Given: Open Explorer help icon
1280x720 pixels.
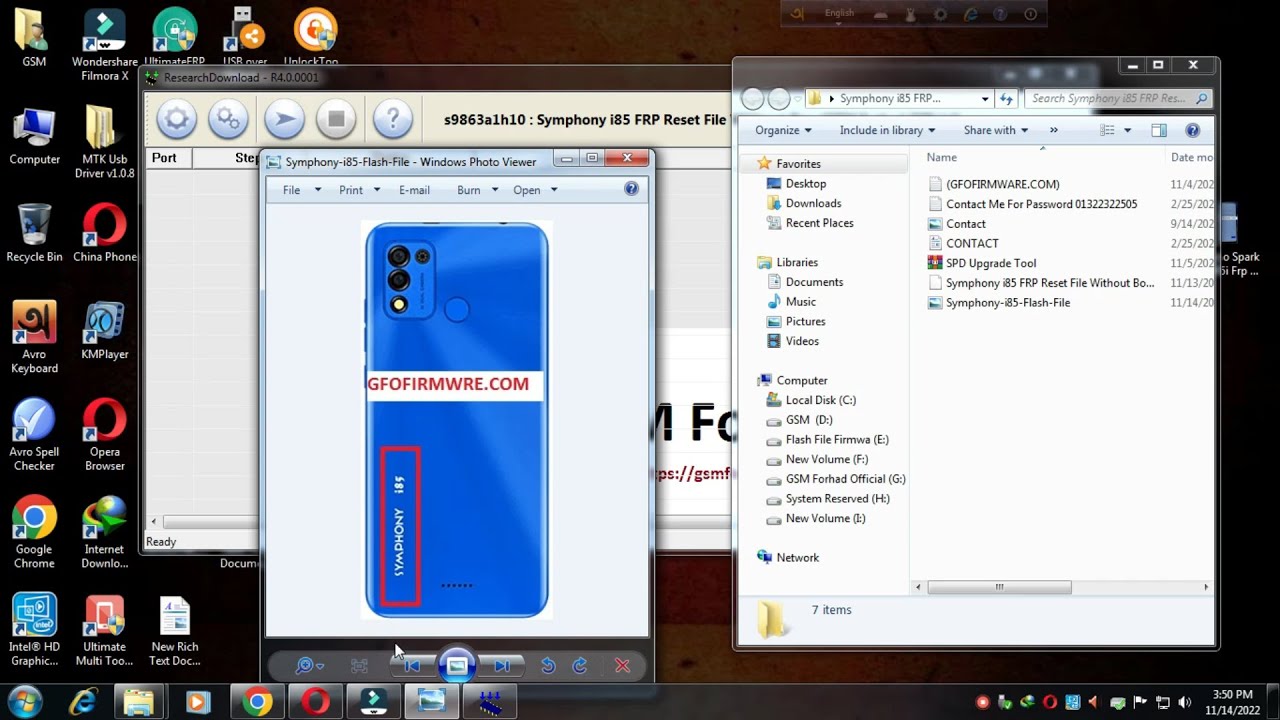Looking at the screenshot, I should [x=1192, y=130].
